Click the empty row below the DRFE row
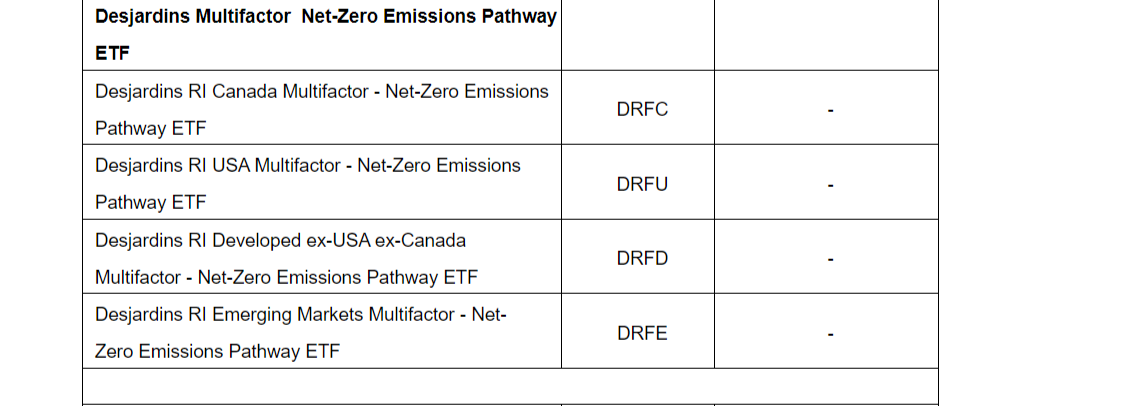Screen dimensions: 1148x406 pyautogui.click(x=510, y=386)
